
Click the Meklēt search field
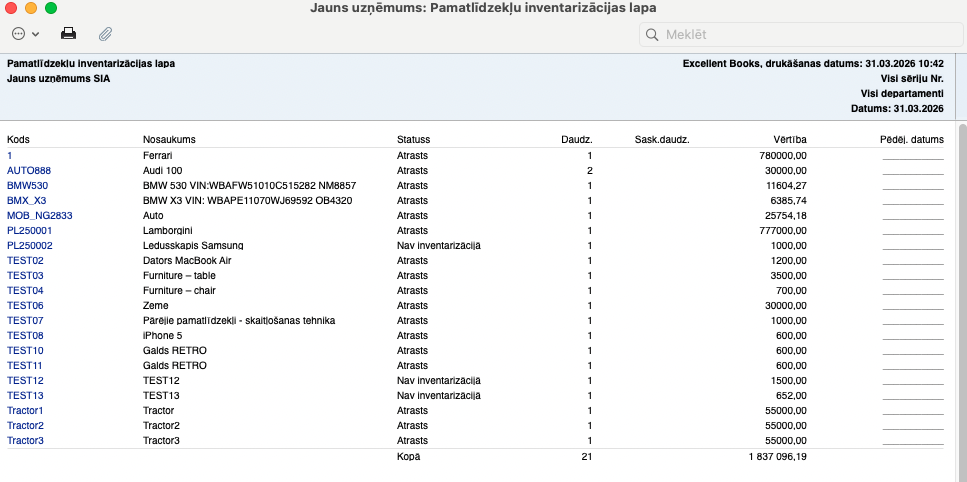tap(800, 34)
